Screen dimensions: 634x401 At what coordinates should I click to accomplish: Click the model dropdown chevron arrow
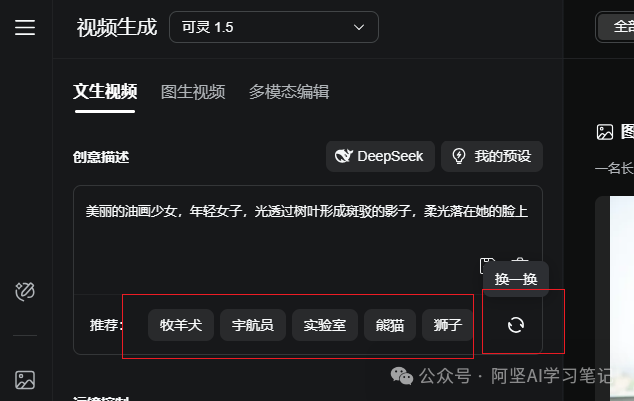click(359, 27)
